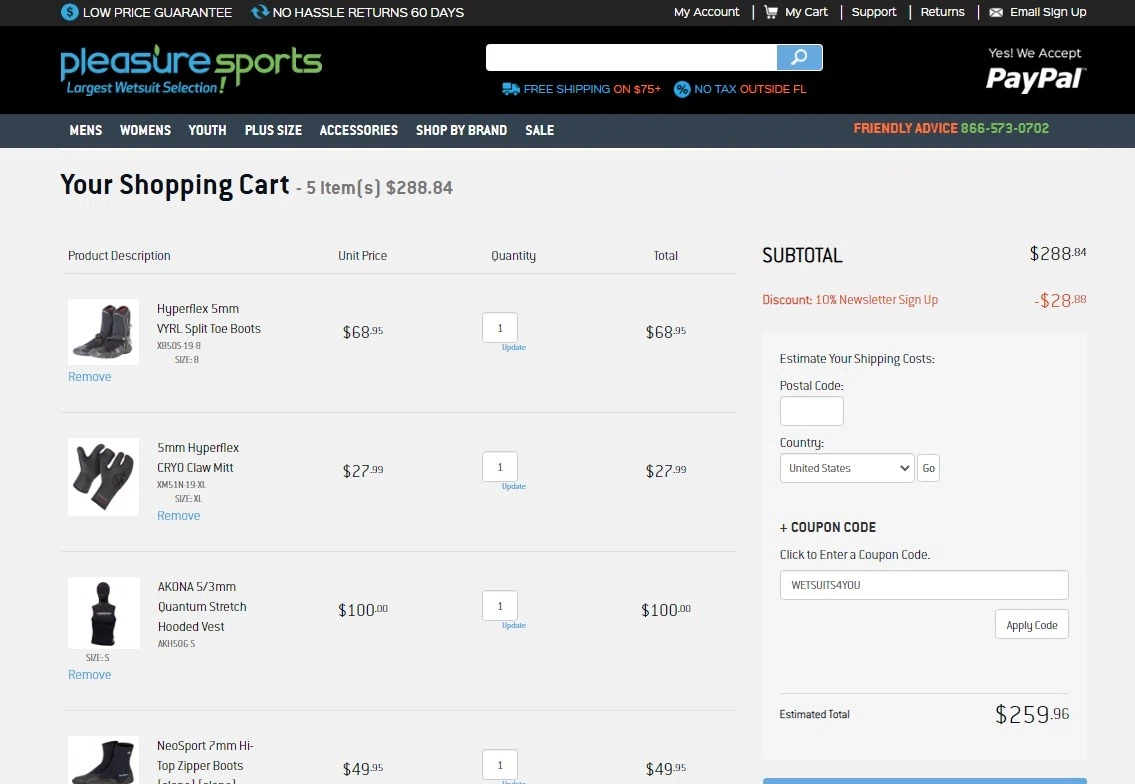This screenshot has width=1135, height=784.
Task: Click quantity box for CRYO Claw Mitt
Action: click(x=500, y=467)
